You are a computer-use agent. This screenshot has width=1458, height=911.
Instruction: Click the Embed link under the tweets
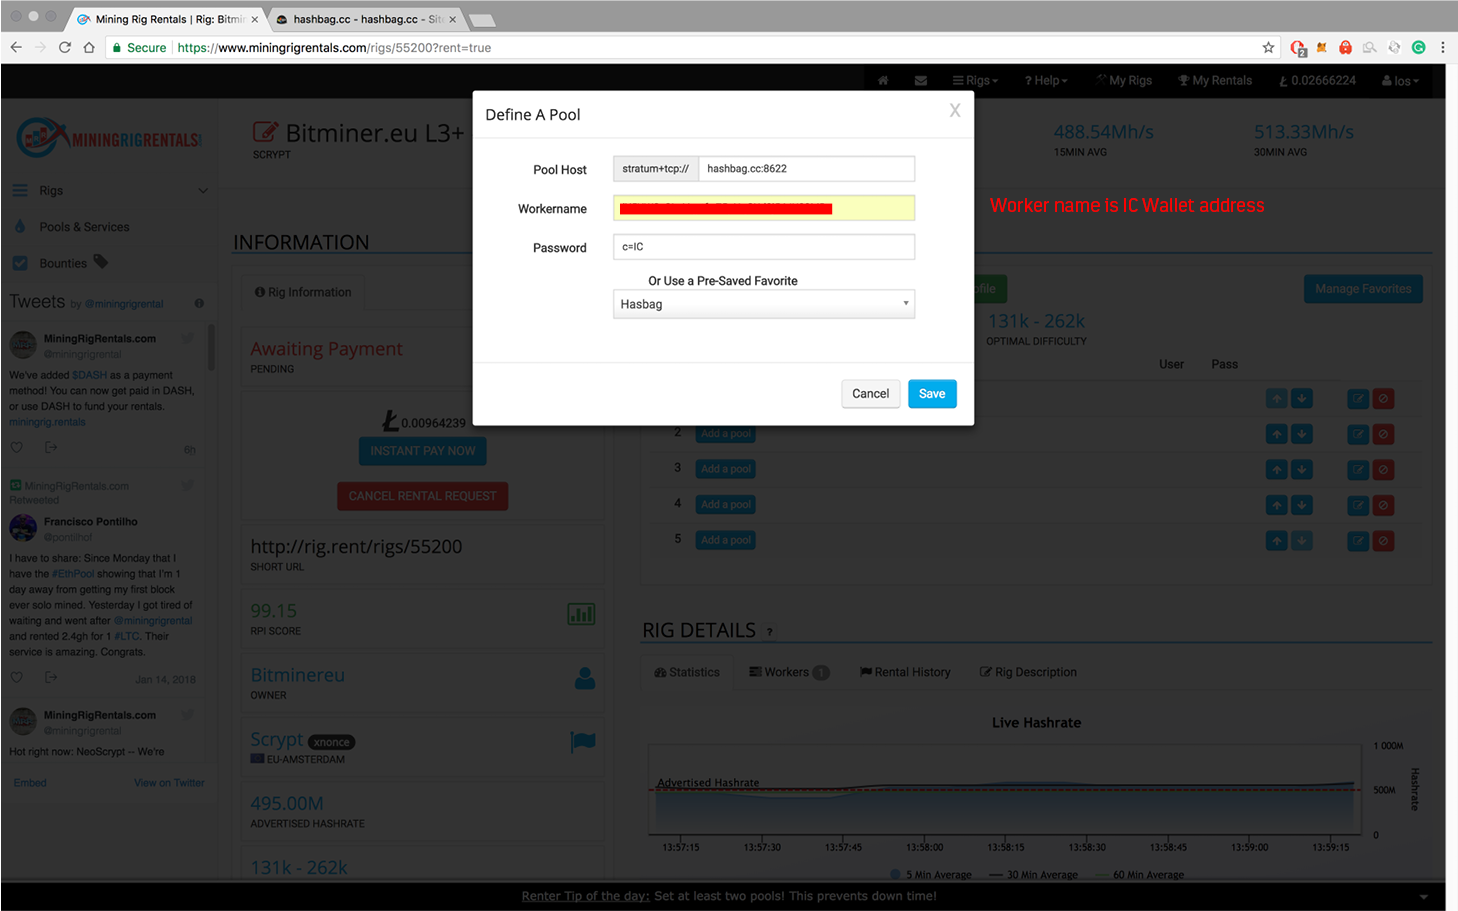click(30, 783)
